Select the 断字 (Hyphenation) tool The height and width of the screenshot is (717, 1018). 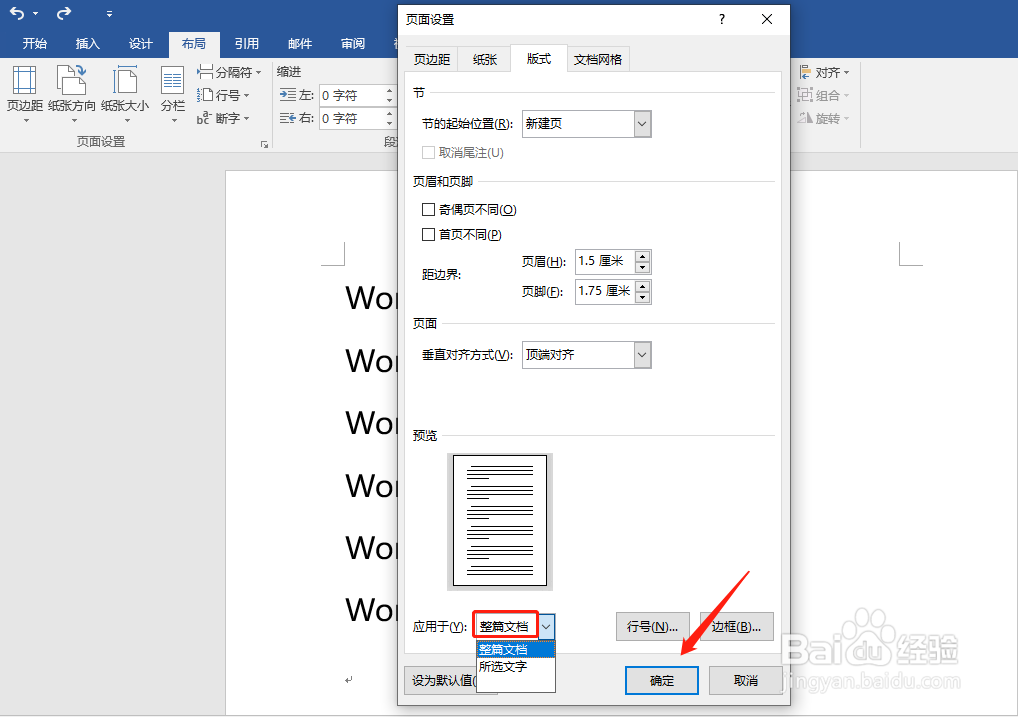pyautogui.click(x=225, y=118)
